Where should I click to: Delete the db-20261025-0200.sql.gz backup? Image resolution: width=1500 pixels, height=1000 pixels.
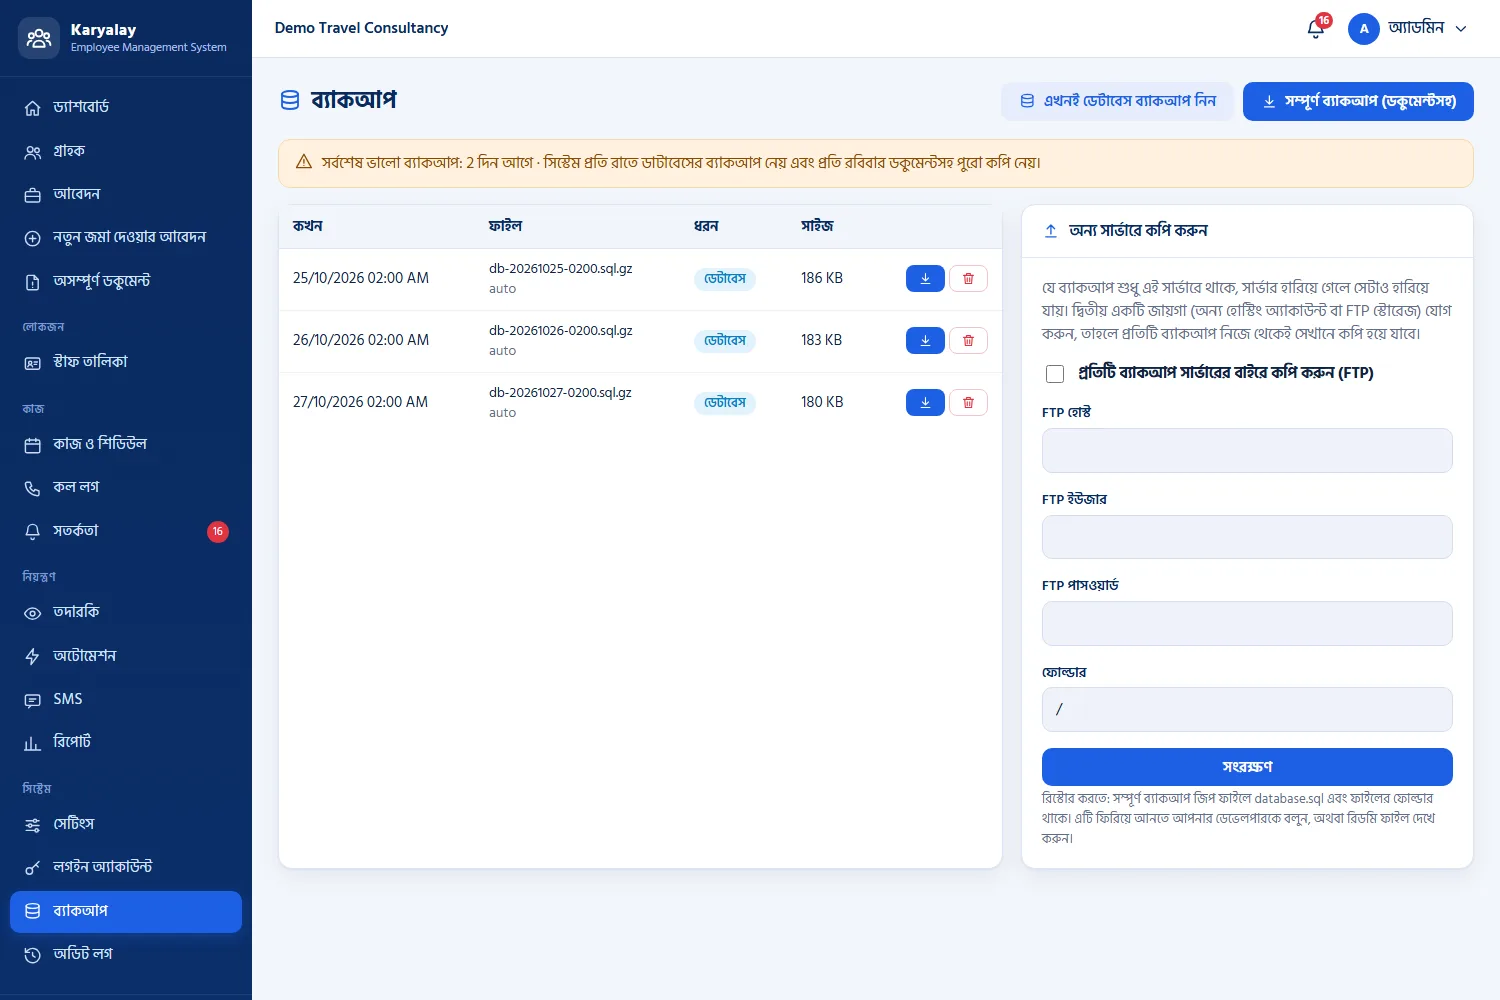pyautogui.click(x=968, y=279)
